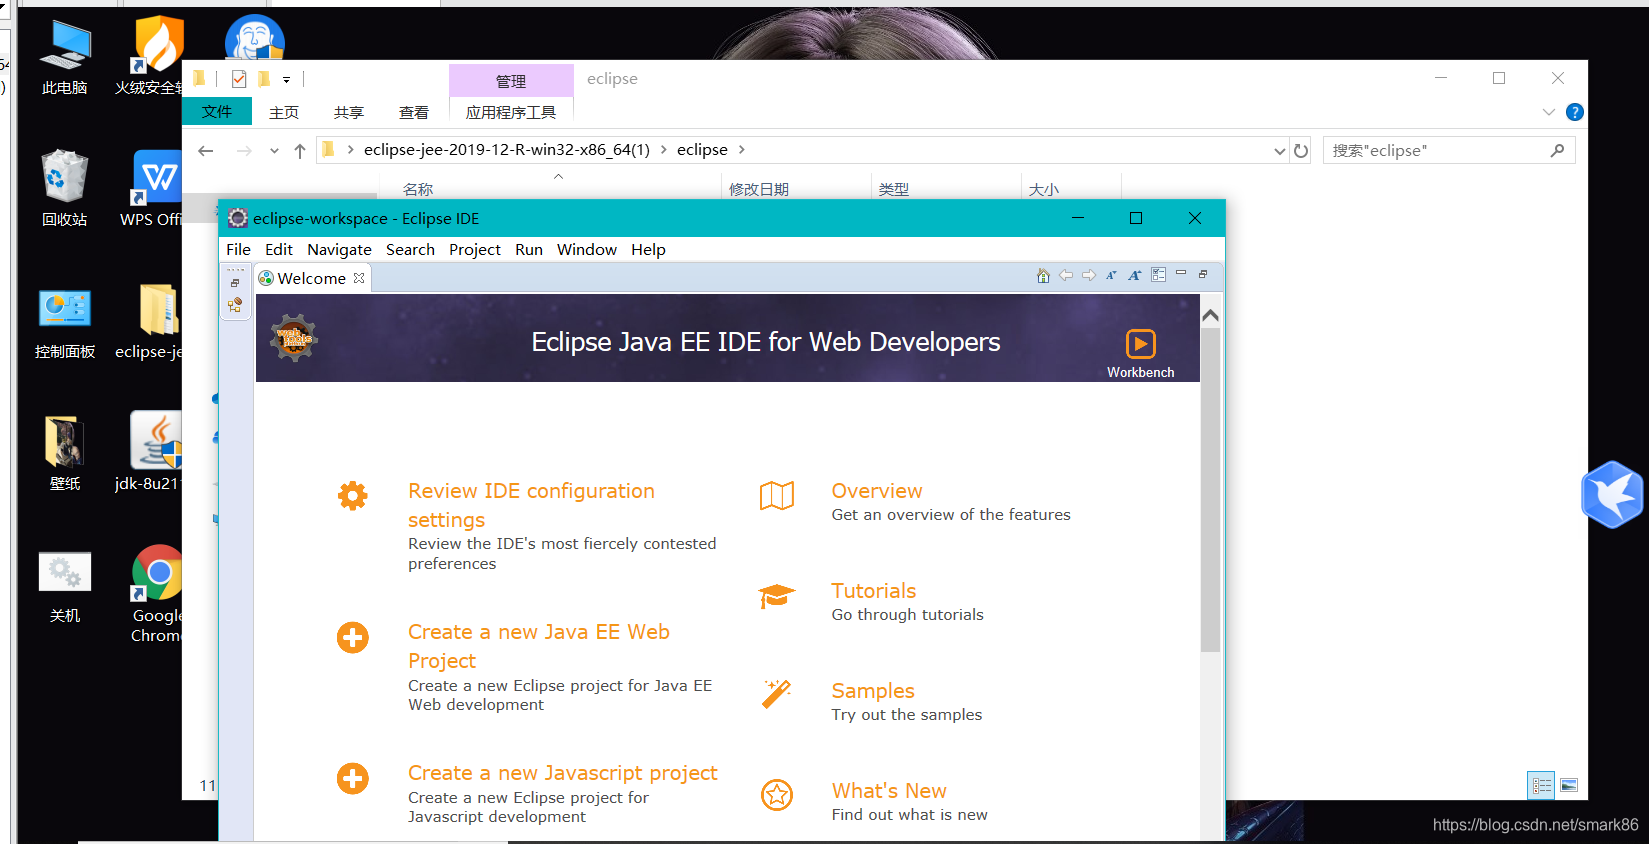This screenshot has height=844, width=1649.
Task: Select Explorer 文件 ribbon tab
Action: pyautogui.click(x=217, y=111)
